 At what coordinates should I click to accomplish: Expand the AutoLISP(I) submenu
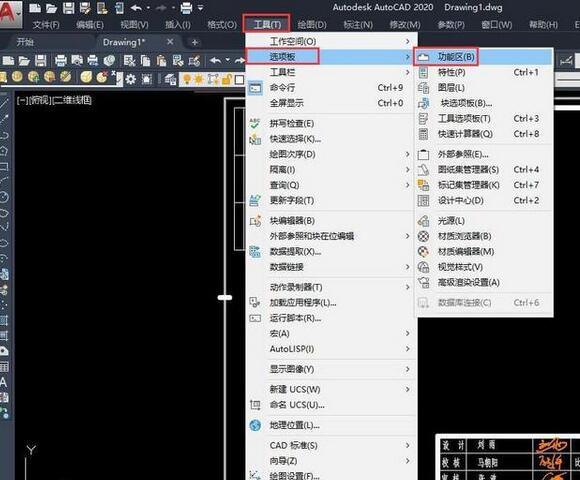click(331, 349)
